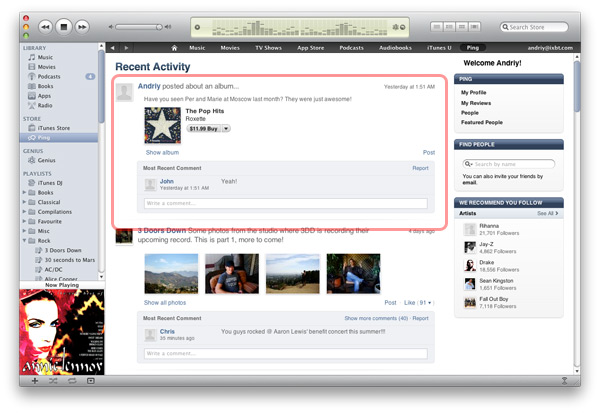
Task: Switch to Cover Flow view button
Action: (x=474, y=26)
